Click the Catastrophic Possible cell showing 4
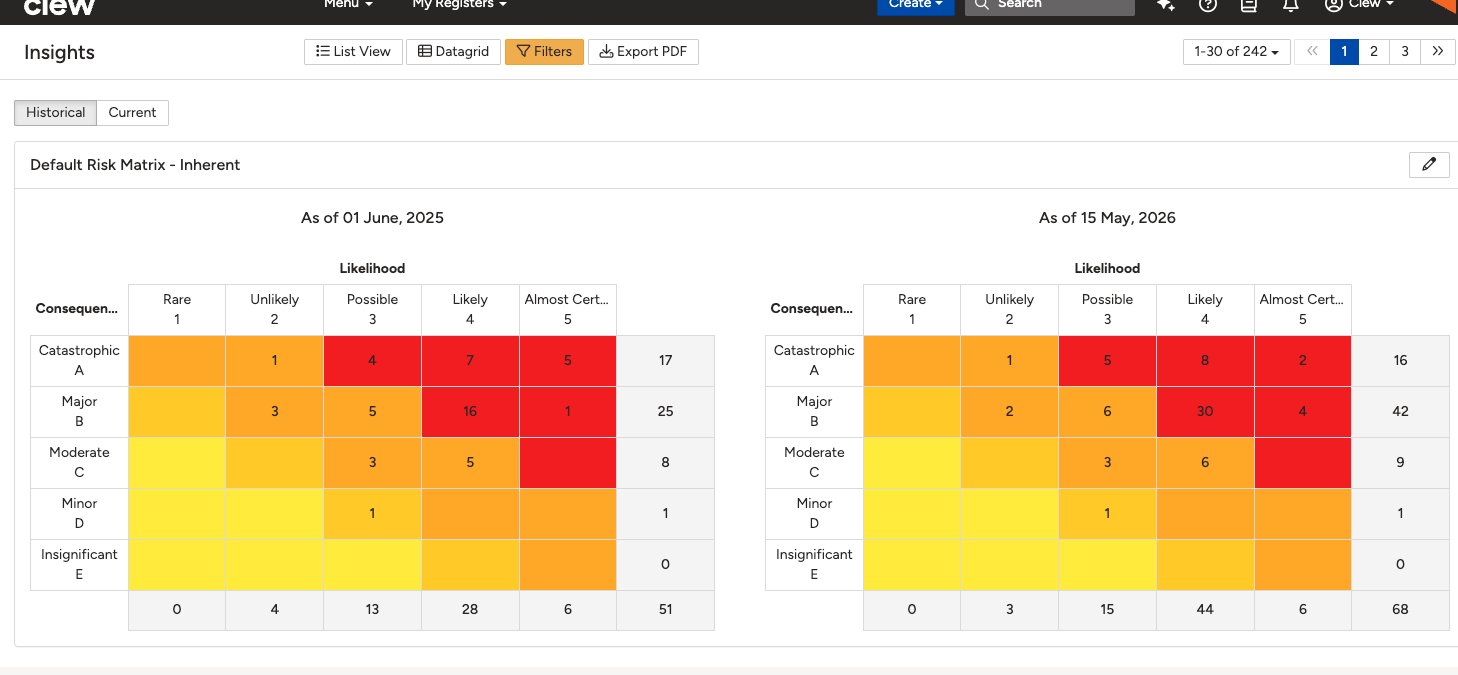The image size is (1458, 675). click(372, 360)
